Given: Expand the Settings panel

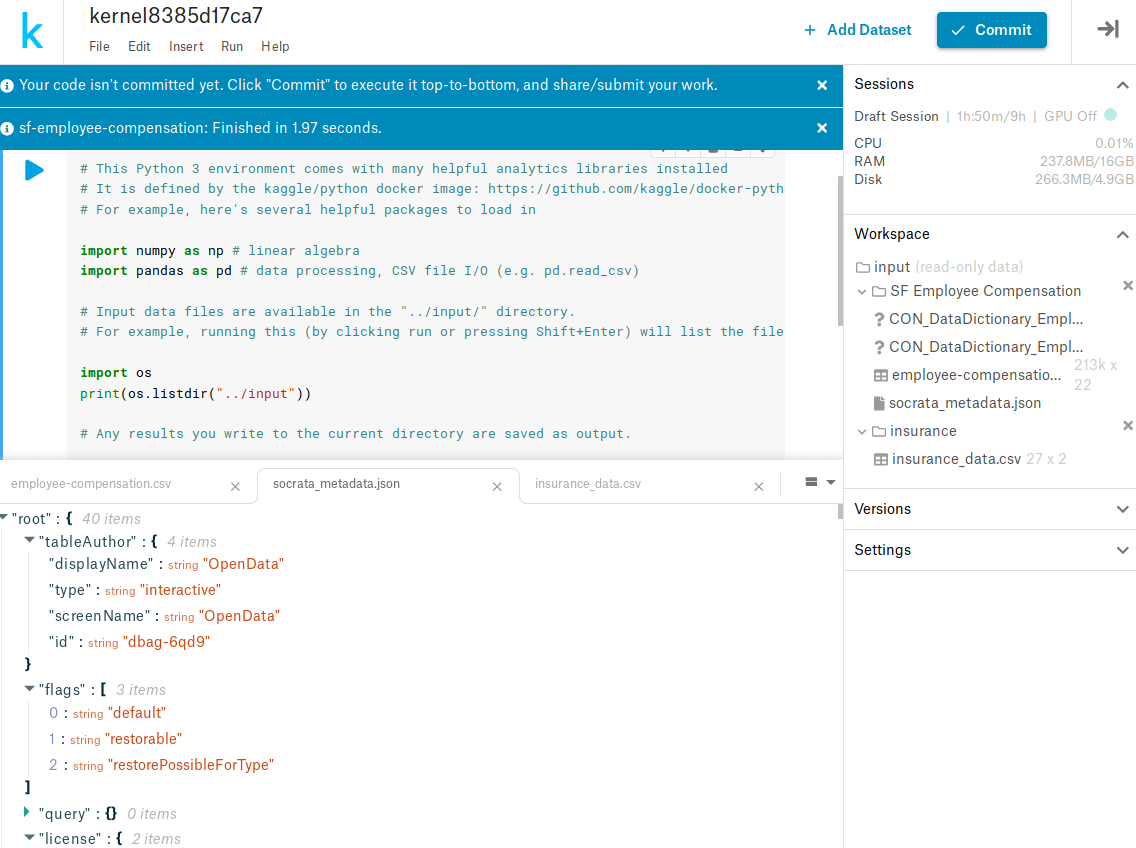Looking at the screenshot, I should [x=1122, y=550].
